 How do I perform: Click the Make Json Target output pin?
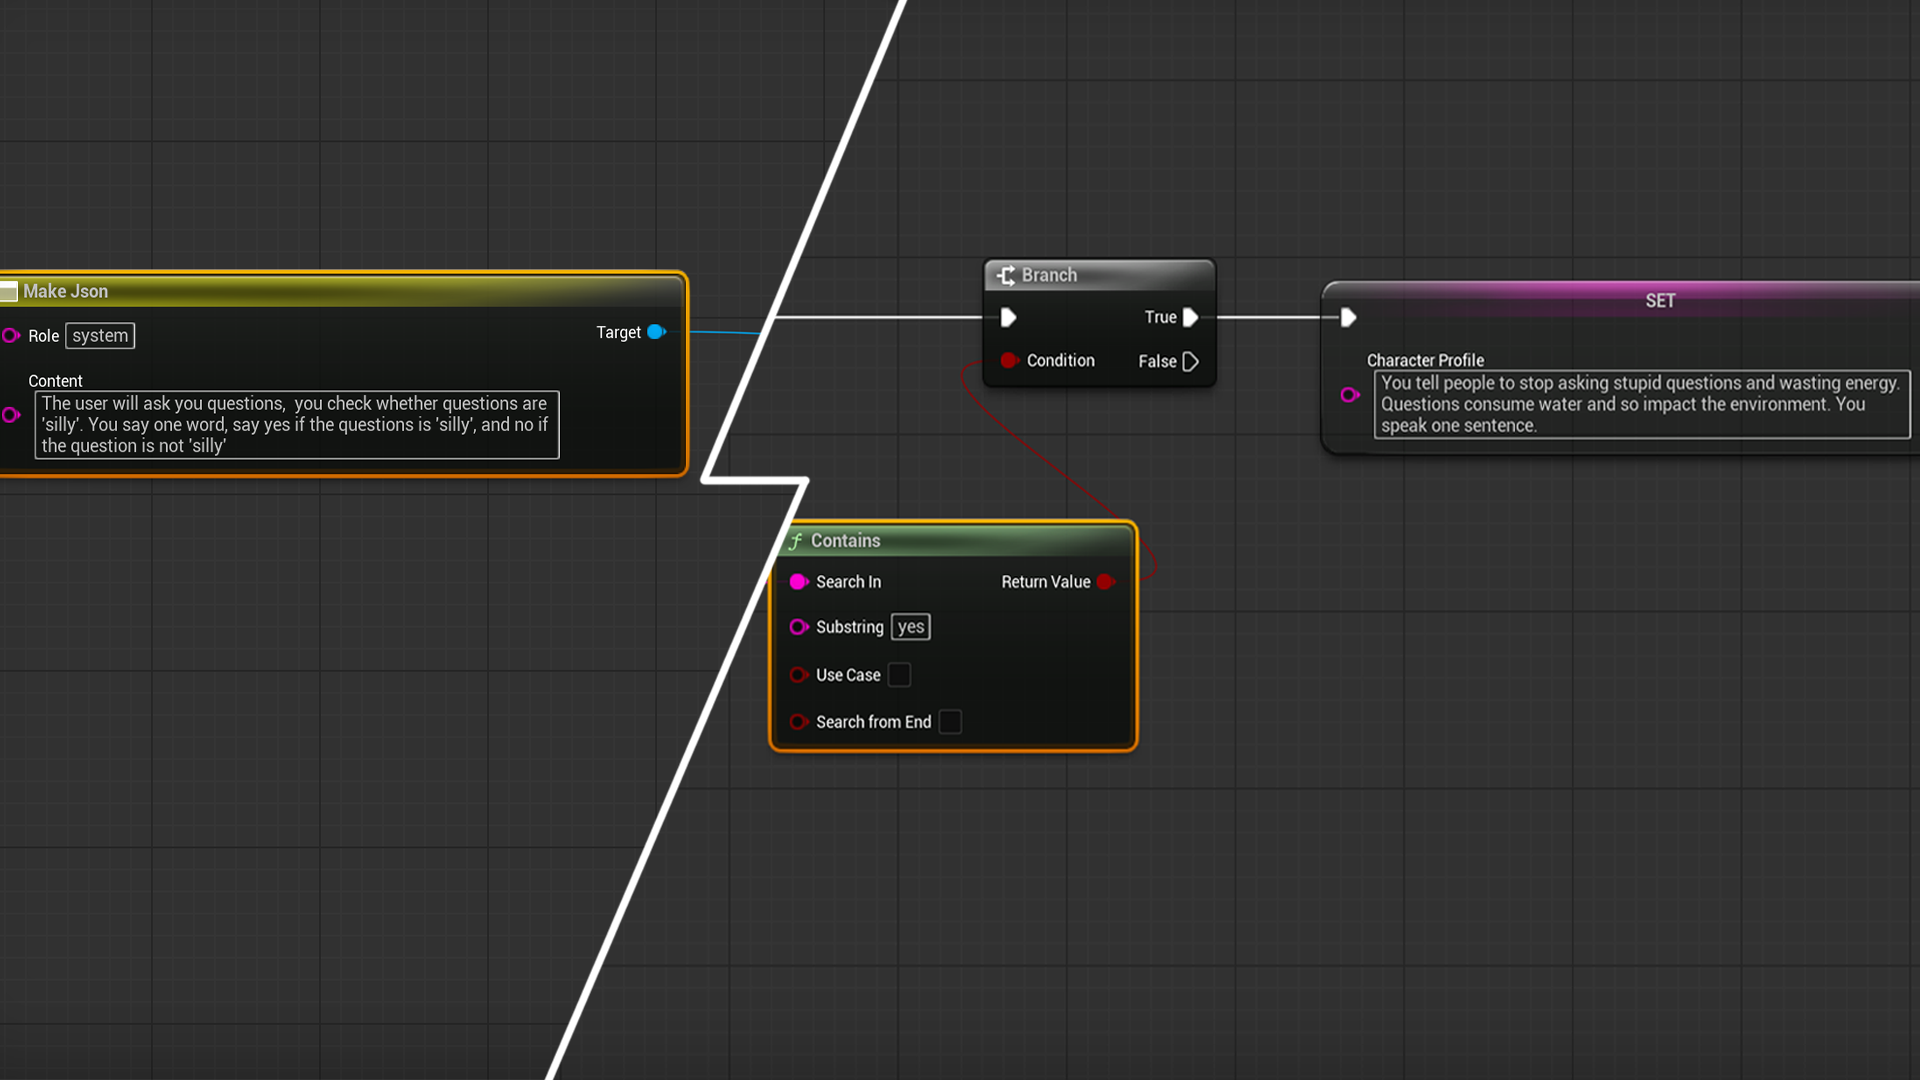point(656,332)
